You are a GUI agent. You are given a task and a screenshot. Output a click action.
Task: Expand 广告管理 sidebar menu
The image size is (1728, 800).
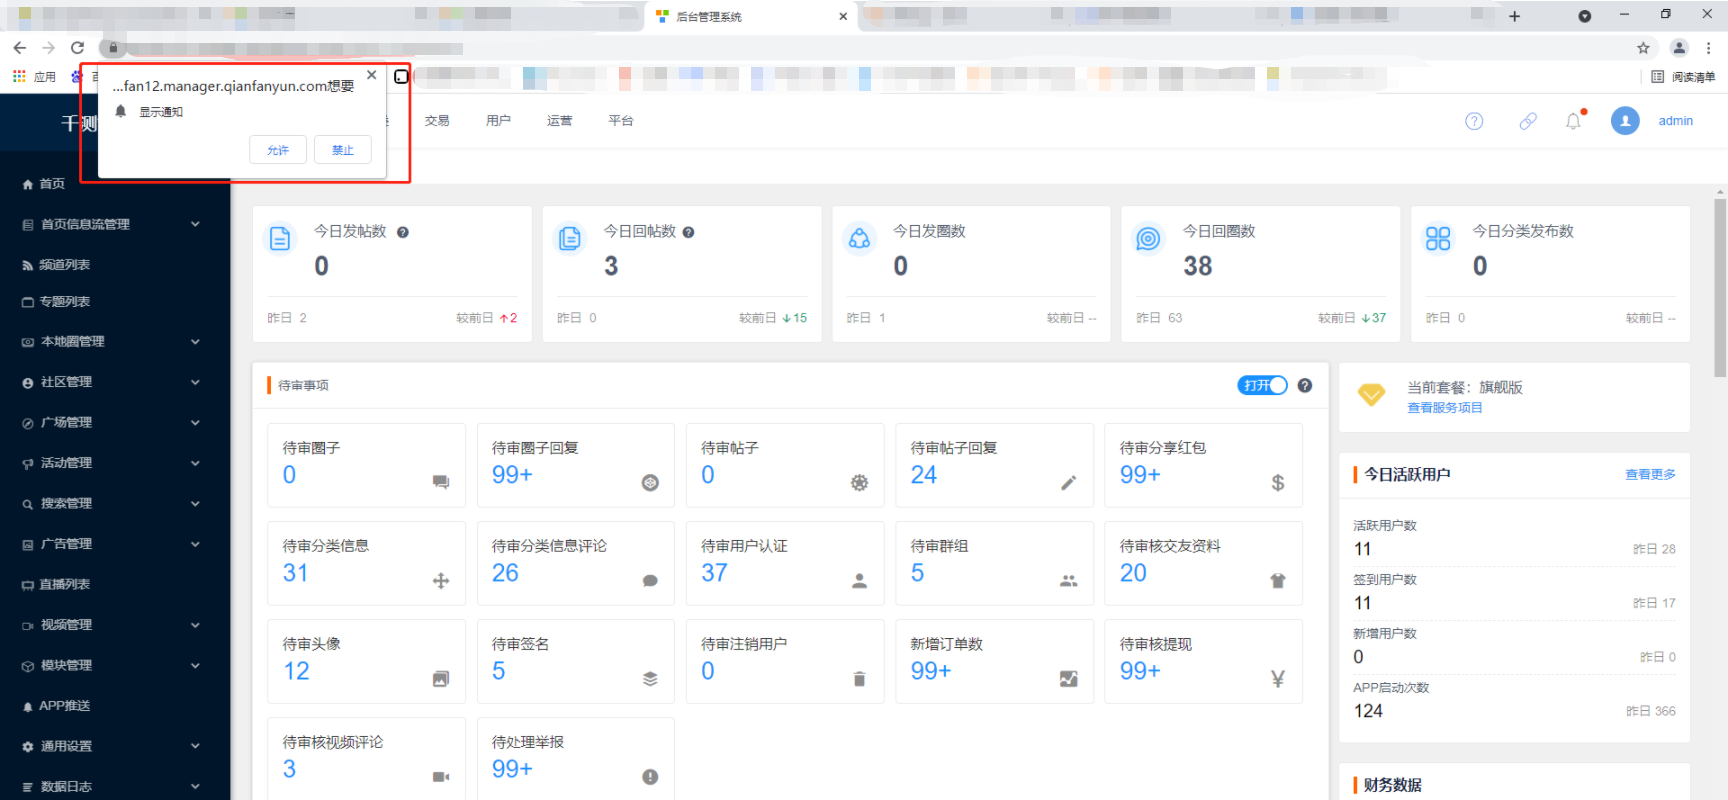tap(115, 544)
